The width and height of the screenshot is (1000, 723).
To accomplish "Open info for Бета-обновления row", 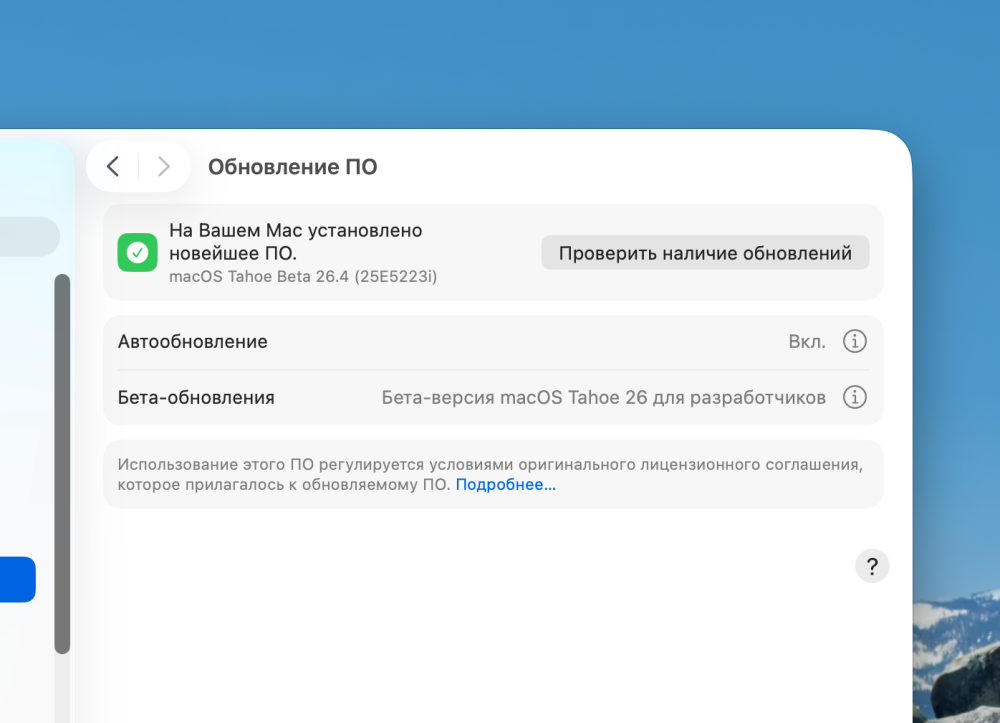I will (x=854, y=397).
